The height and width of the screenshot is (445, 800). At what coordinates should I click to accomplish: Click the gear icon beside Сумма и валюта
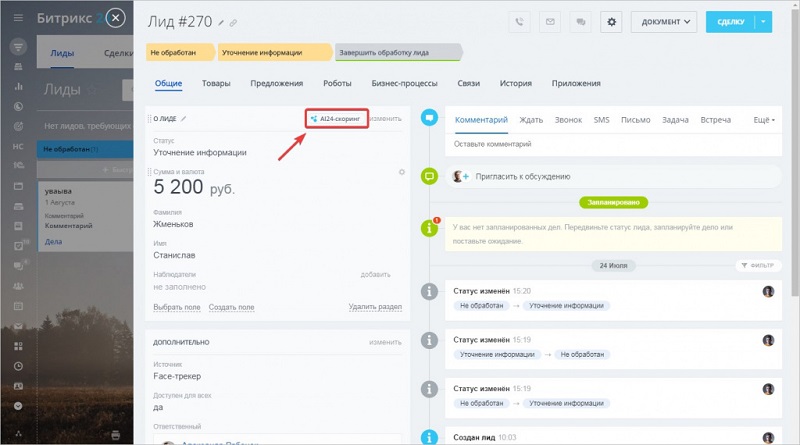[x=402, y=172]
